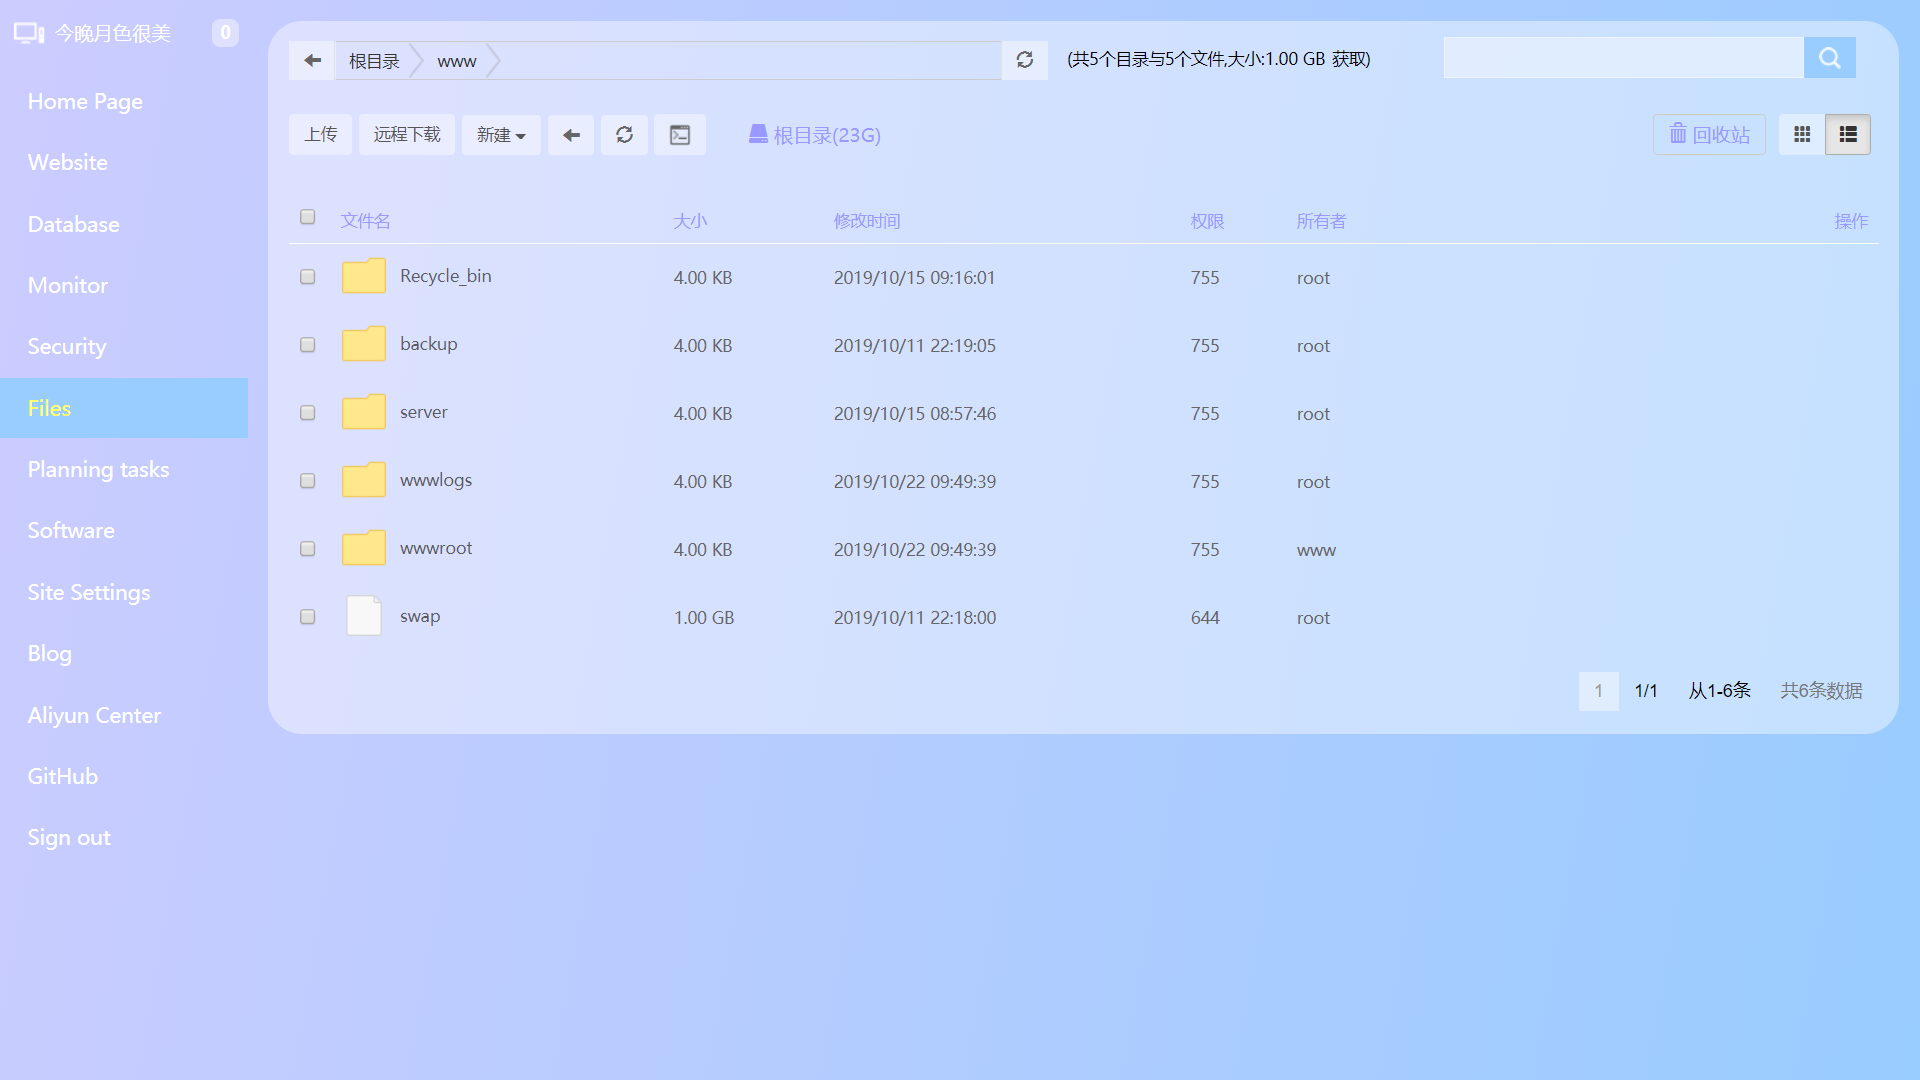Toggle the select-all checkbox in header

308,217
